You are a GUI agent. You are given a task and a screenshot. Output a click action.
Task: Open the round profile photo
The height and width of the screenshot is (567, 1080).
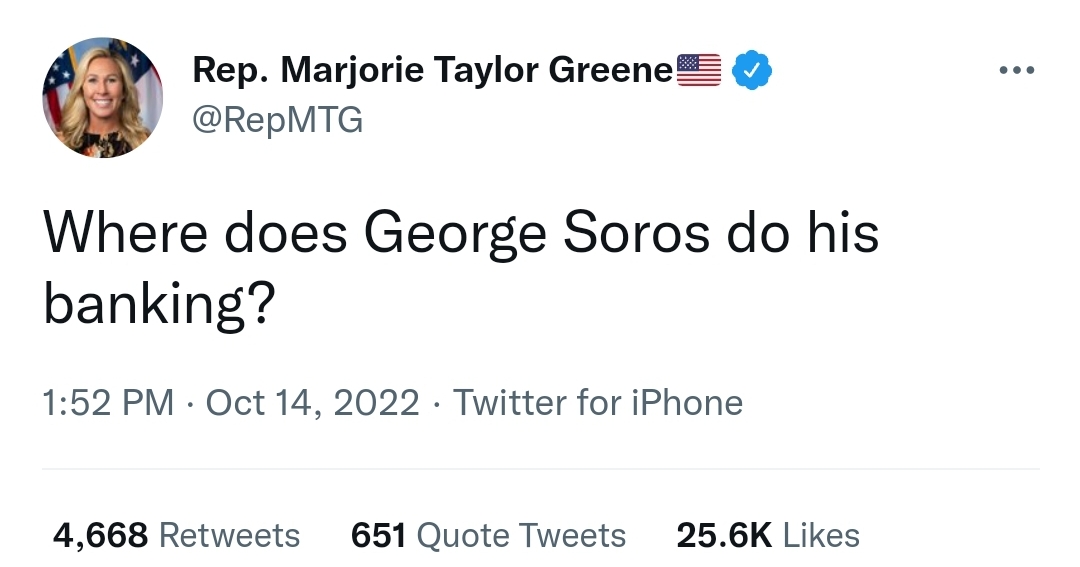click(103, 98)
